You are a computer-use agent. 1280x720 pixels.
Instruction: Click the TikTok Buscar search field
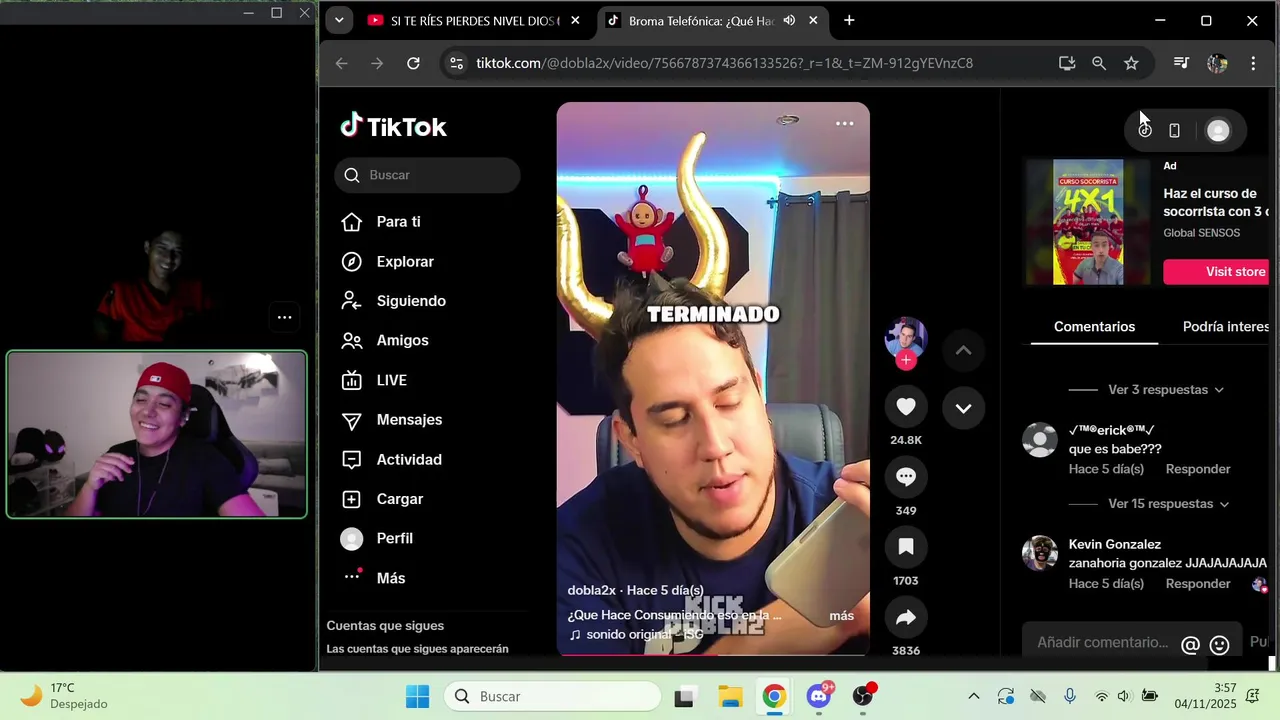[x=427, y=175]
